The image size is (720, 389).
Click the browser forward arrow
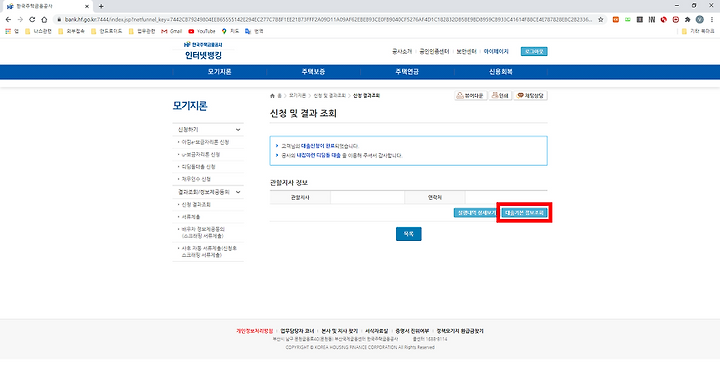pos(20,19)
